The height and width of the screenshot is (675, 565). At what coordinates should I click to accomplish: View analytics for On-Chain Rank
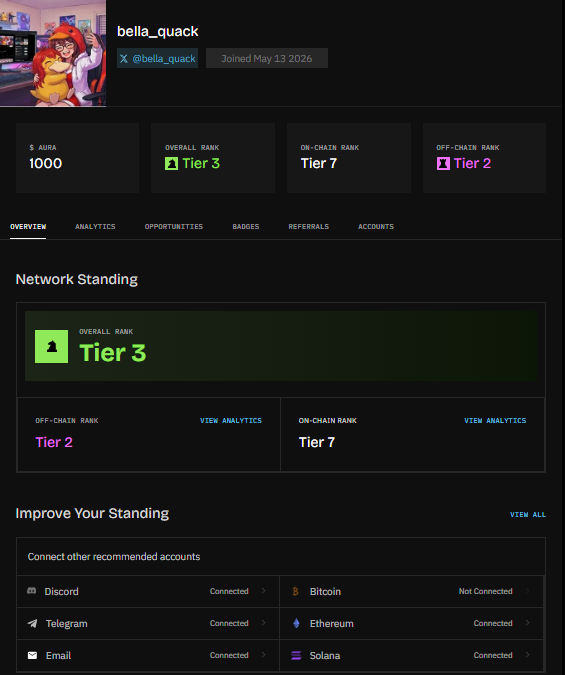click(x=495, y=421)
